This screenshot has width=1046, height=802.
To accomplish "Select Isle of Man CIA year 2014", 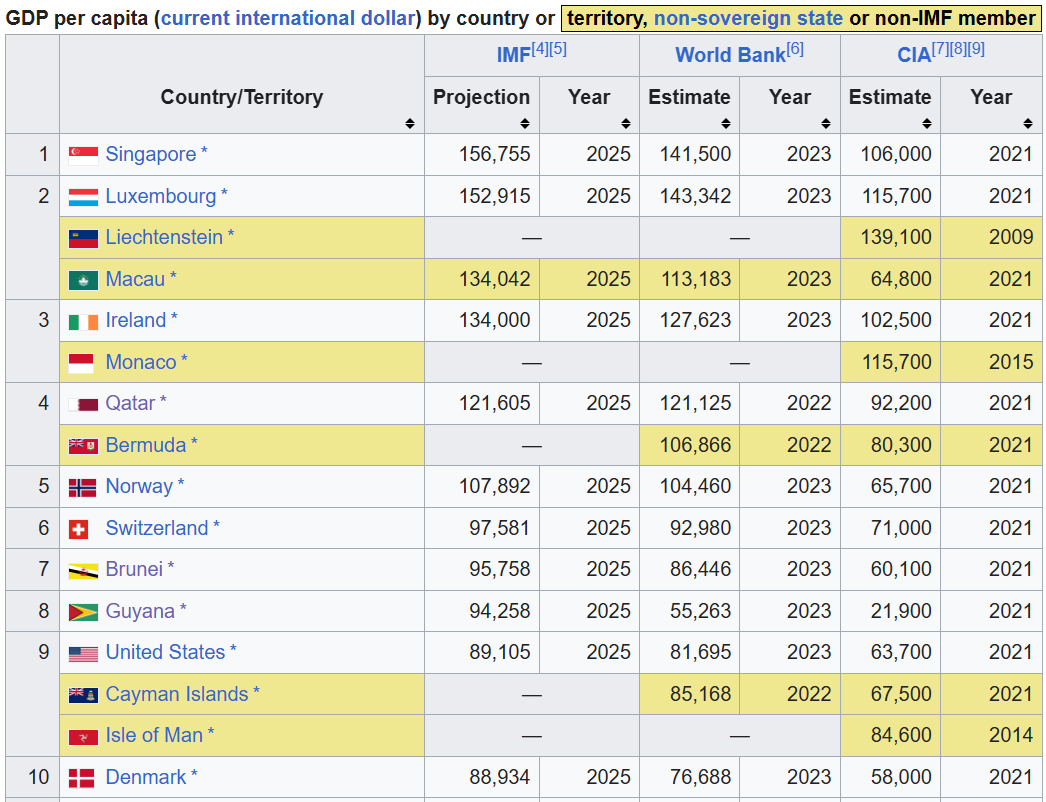I will [x=1011, y=735].
